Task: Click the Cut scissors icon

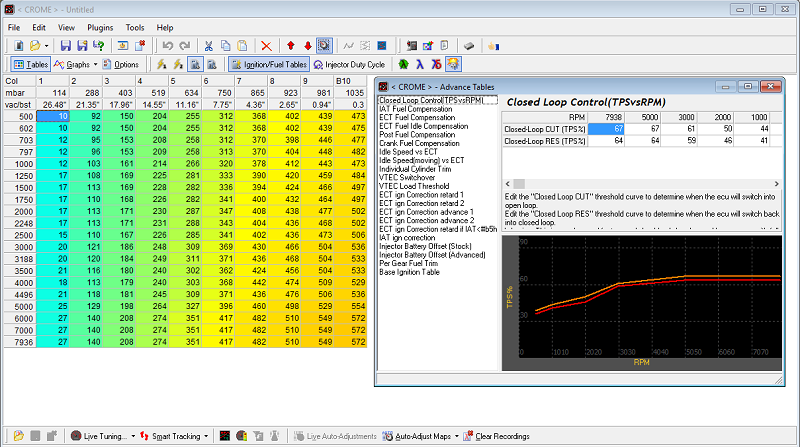Action: 208,46
